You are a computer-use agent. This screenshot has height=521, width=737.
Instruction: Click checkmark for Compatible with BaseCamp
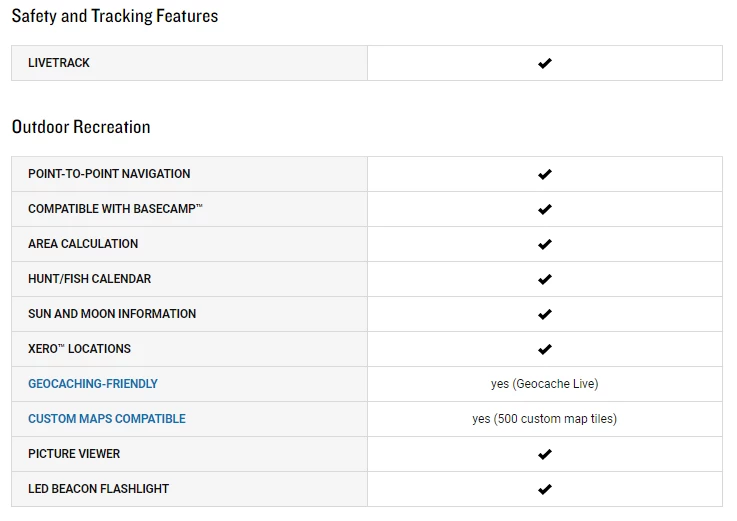click(x=545, y=209)
